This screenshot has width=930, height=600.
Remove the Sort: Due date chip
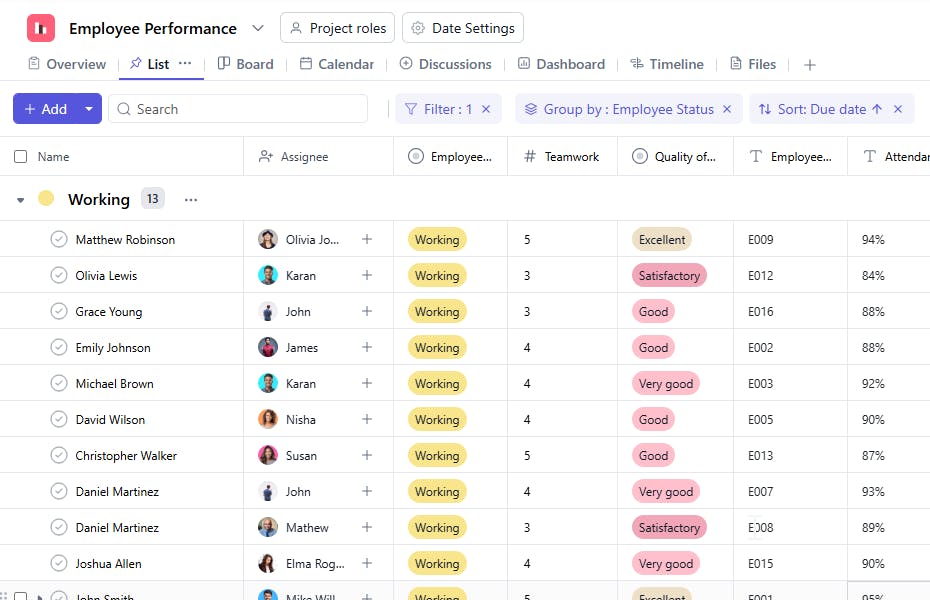[898, 109]
